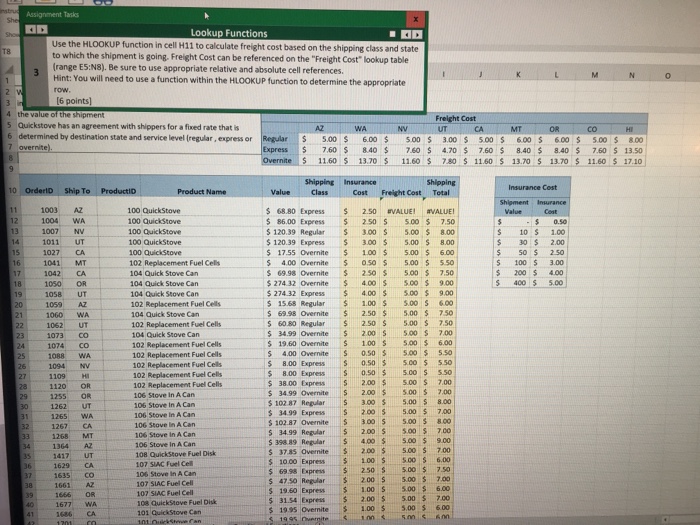Click the Shipment Value header in Insurance Cost table
Viewport: 700px width, 525px height.
513,207
